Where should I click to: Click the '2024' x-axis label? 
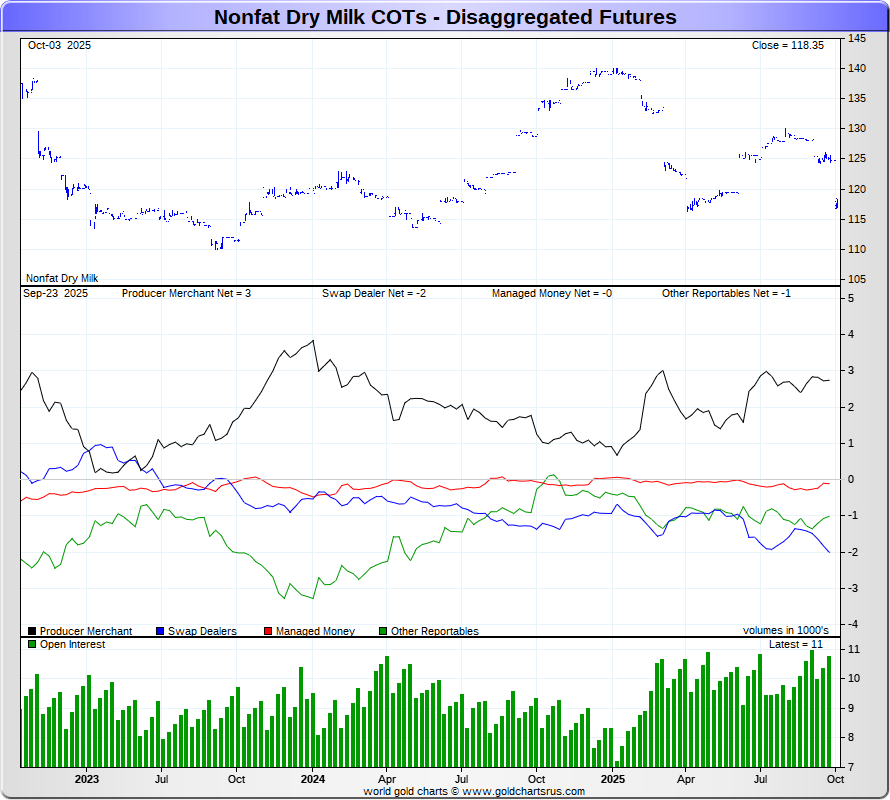point(313,779)
